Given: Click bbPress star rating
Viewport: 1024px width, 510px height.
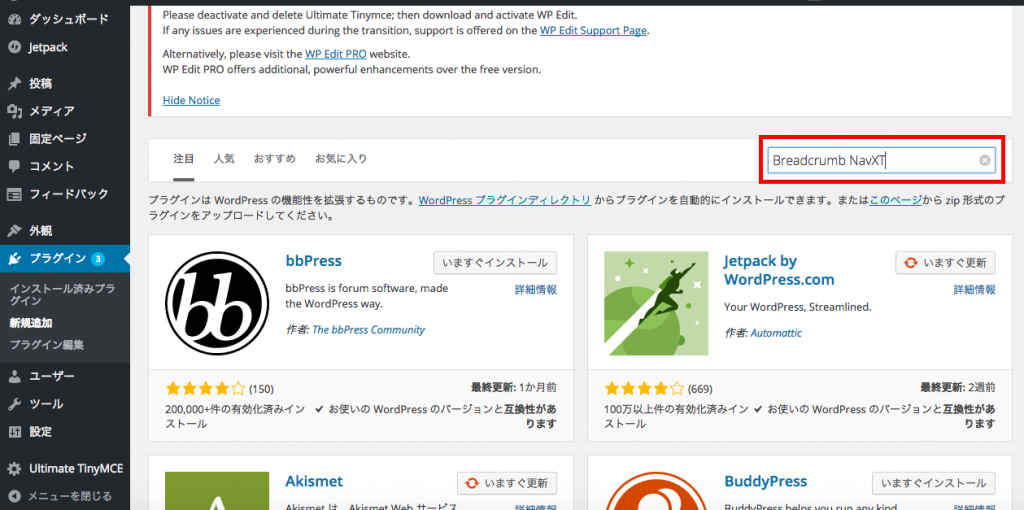Looking at the screenshot, I should click(206, 389).
